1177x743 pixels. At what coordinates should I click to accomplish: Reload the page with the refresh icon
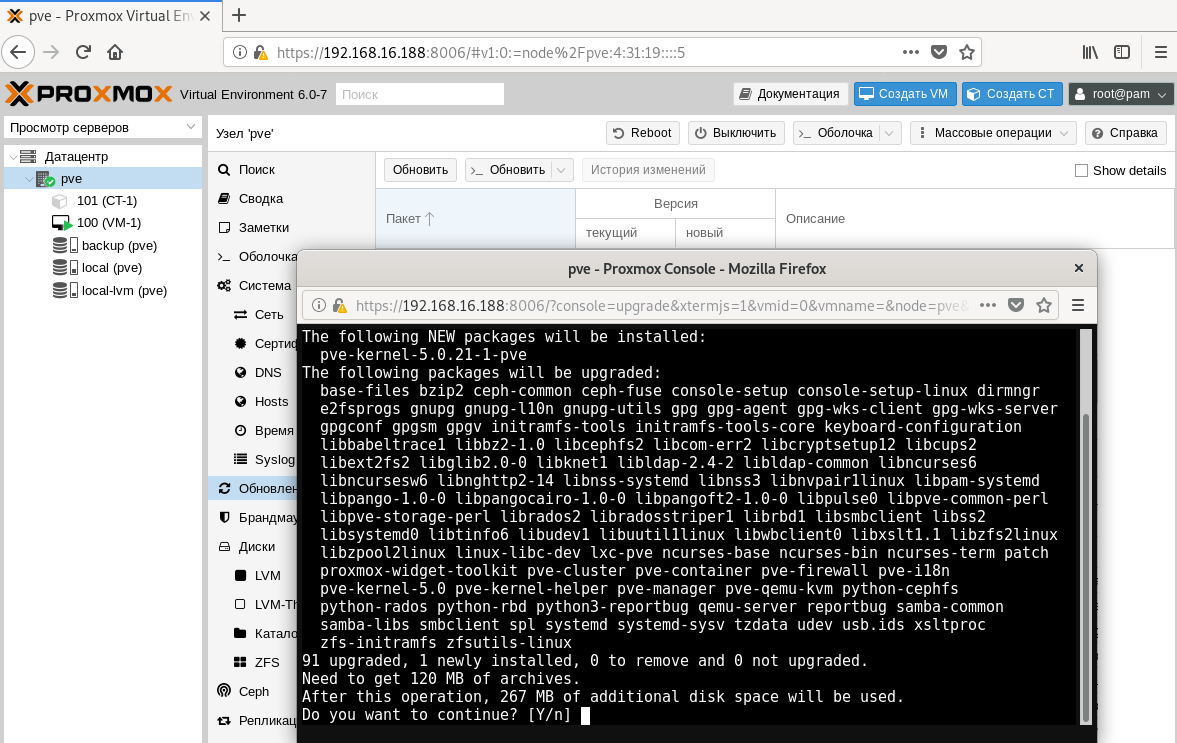pyautogui.click(x=84, y=52)
